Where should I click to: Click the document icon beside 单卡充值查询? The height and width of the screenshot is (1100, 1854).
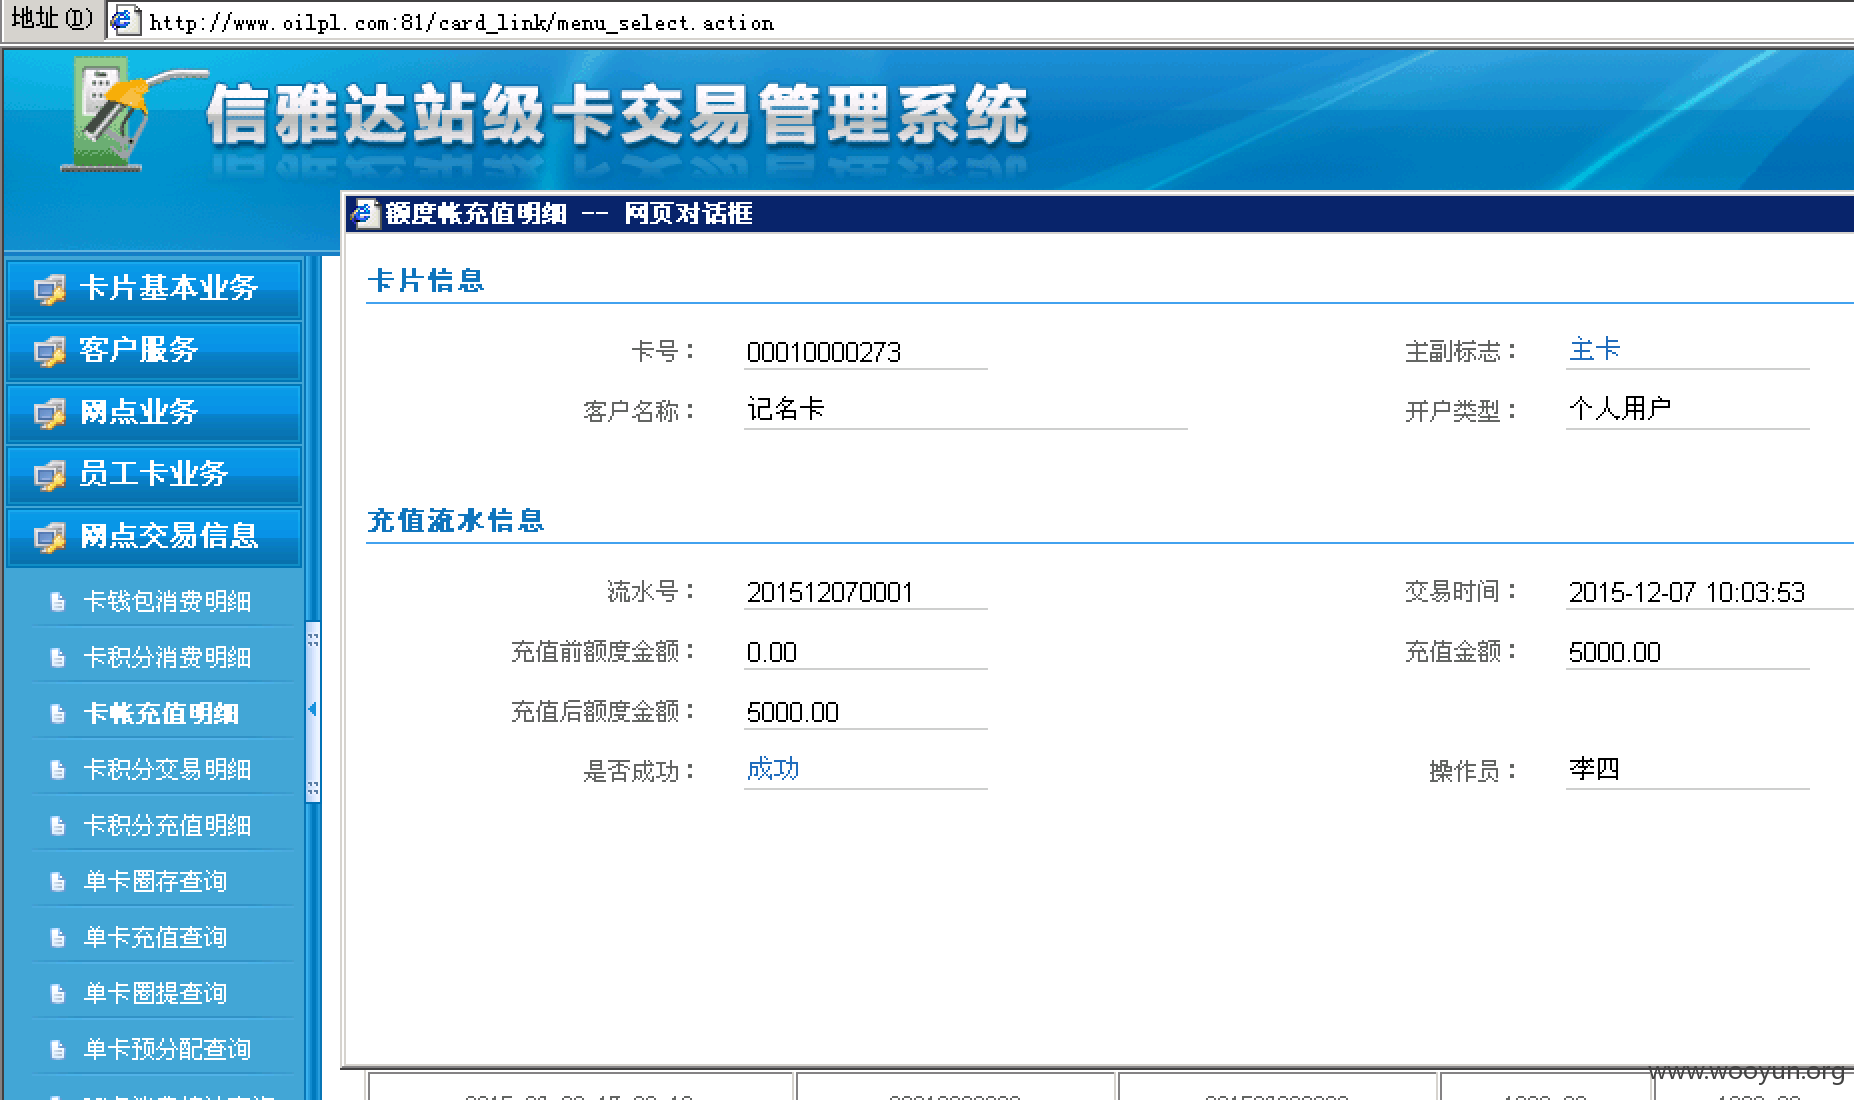(58, 938)
